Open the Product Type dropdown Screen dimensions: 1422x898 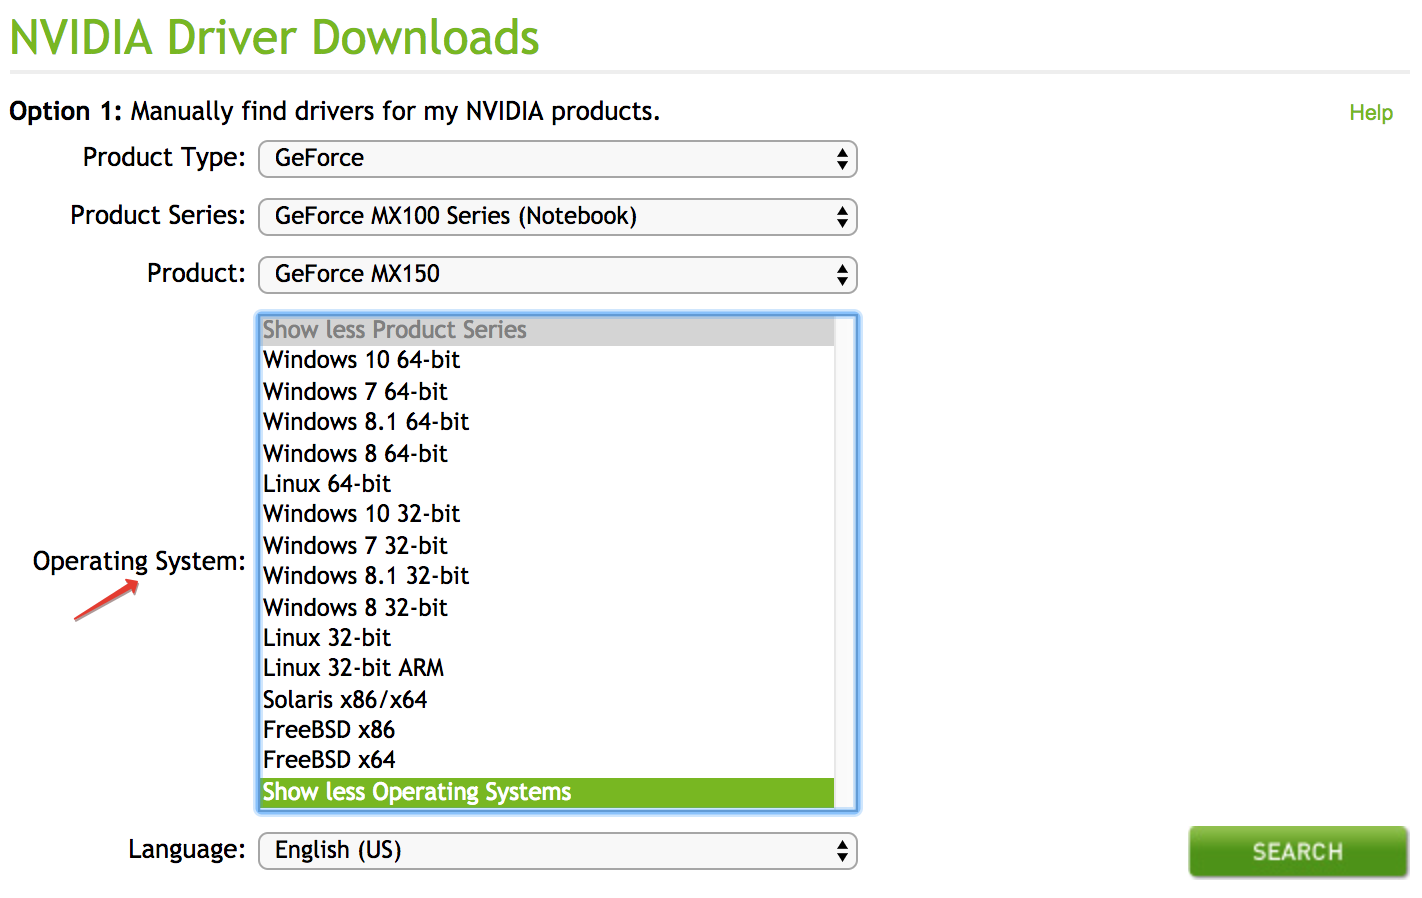tap(558, 159)
